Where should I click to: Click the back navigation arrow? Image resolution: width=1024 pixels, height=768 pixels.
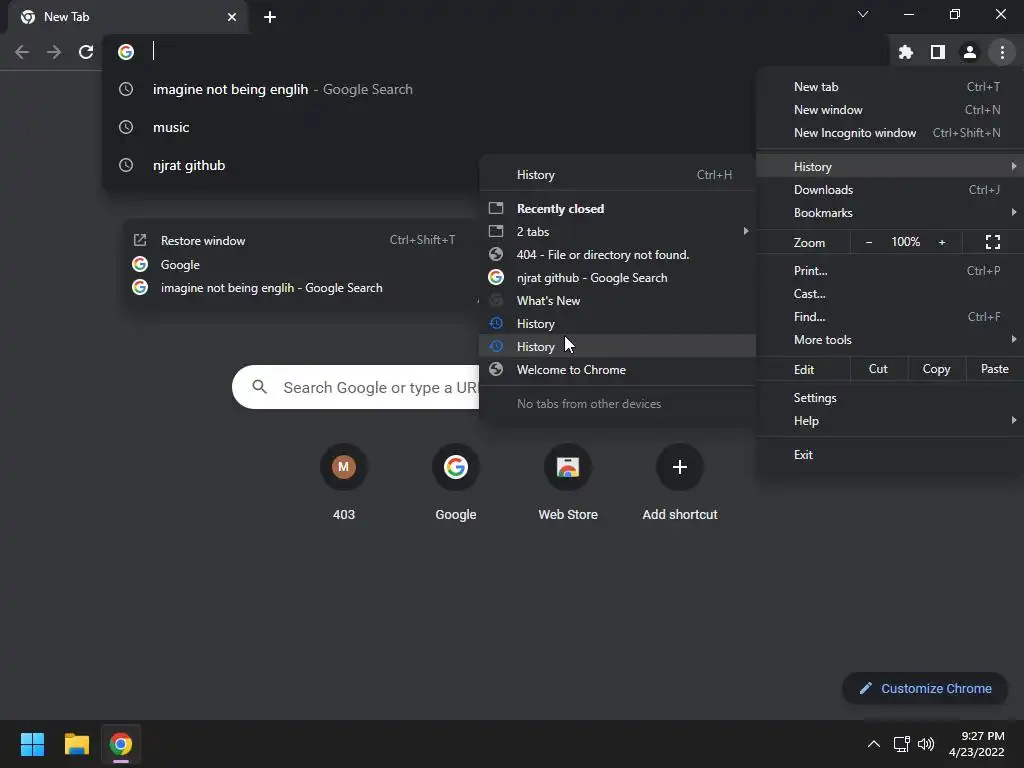pos(22,52)
